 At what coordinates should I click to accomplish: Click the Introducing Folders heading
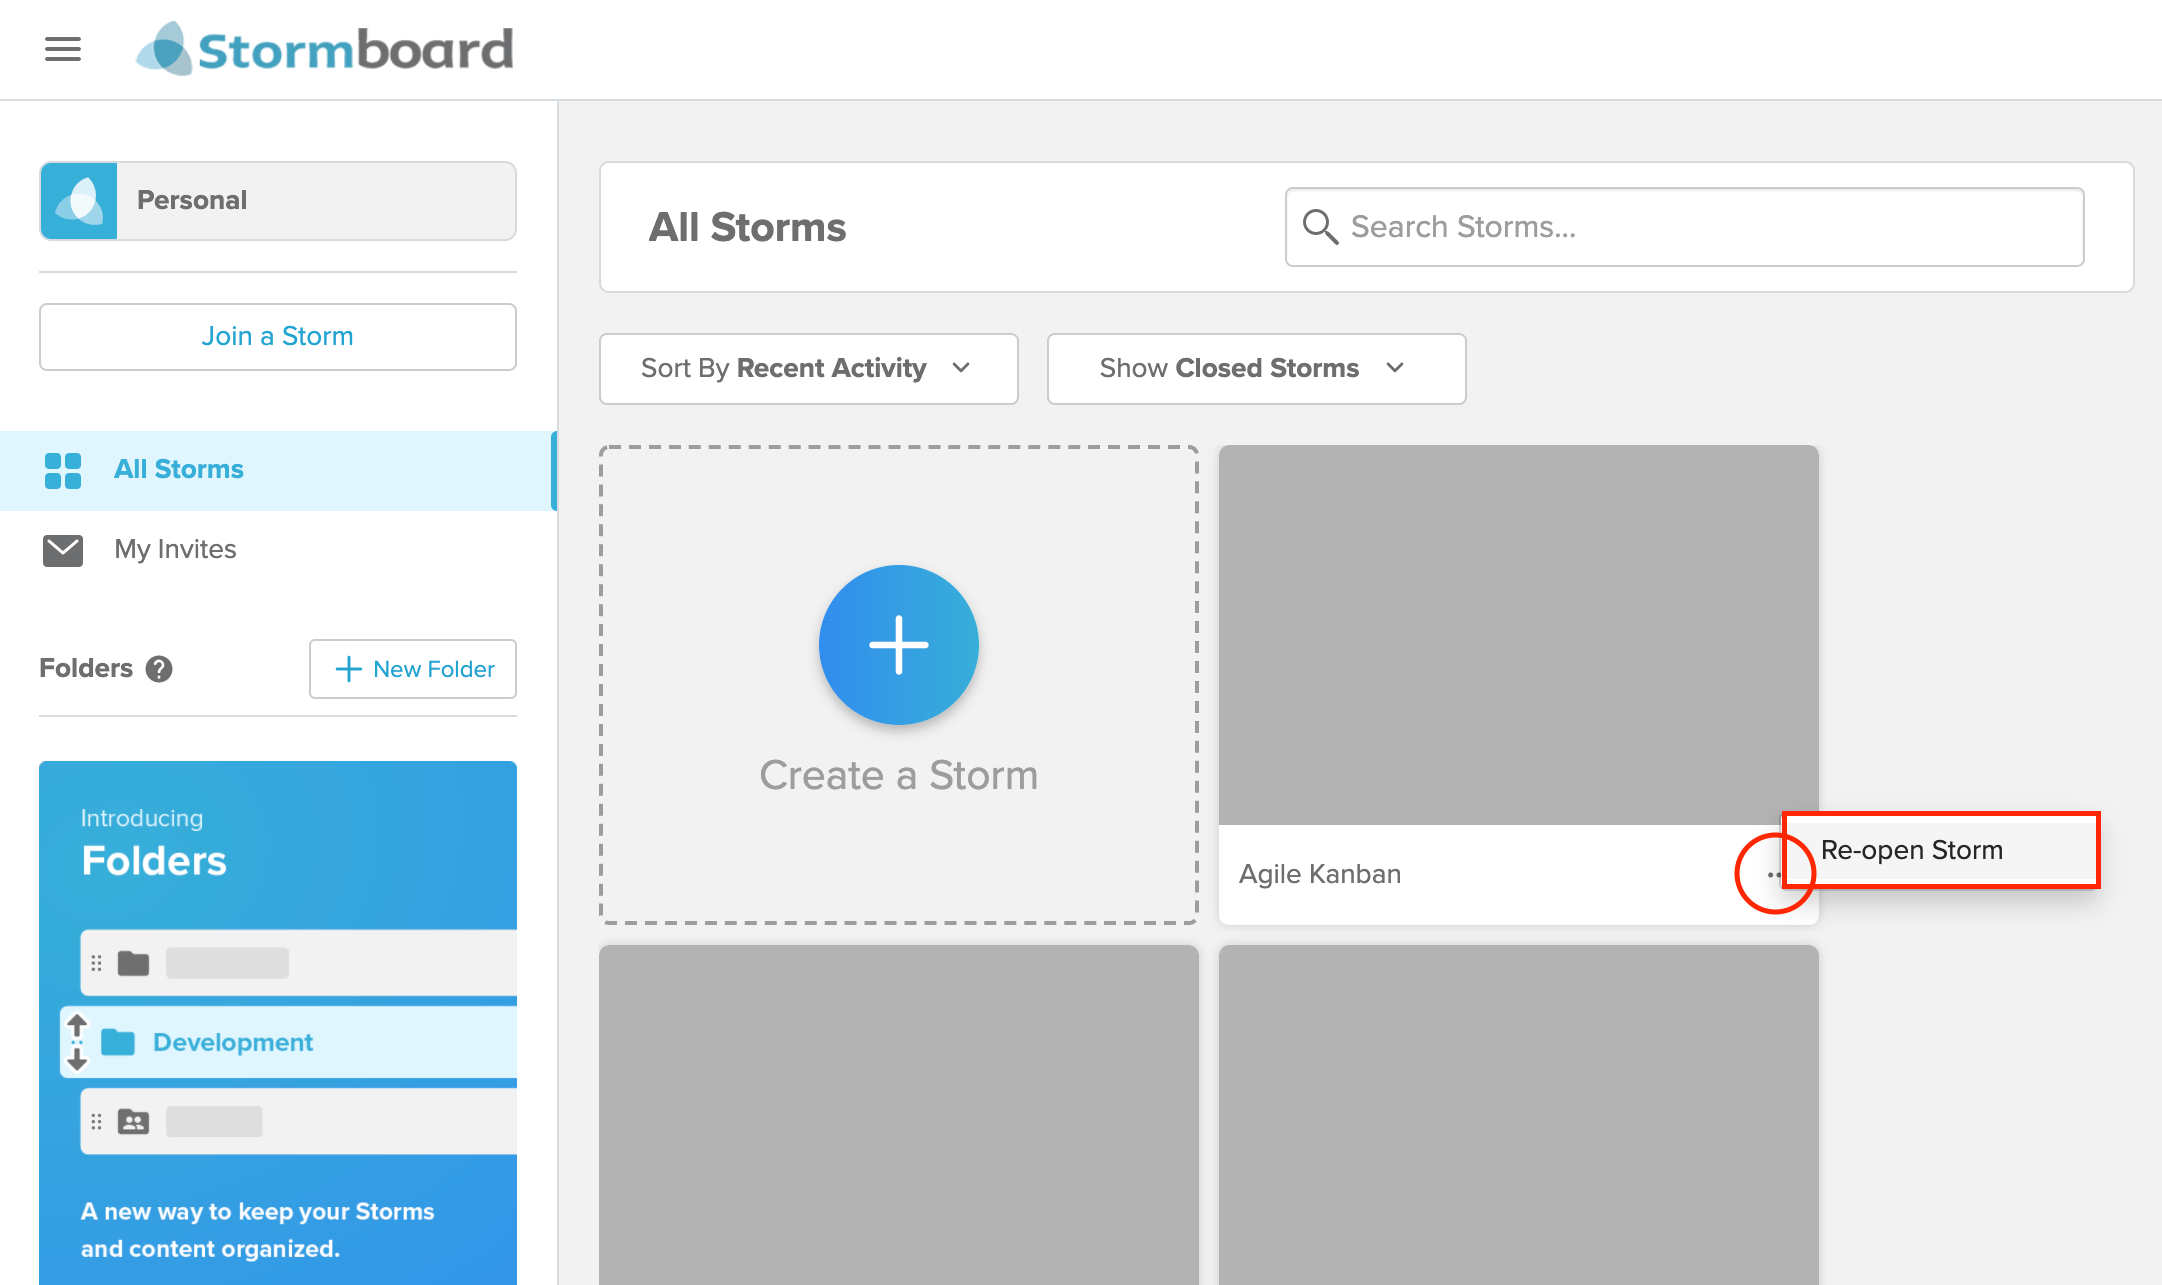(154, 844)
